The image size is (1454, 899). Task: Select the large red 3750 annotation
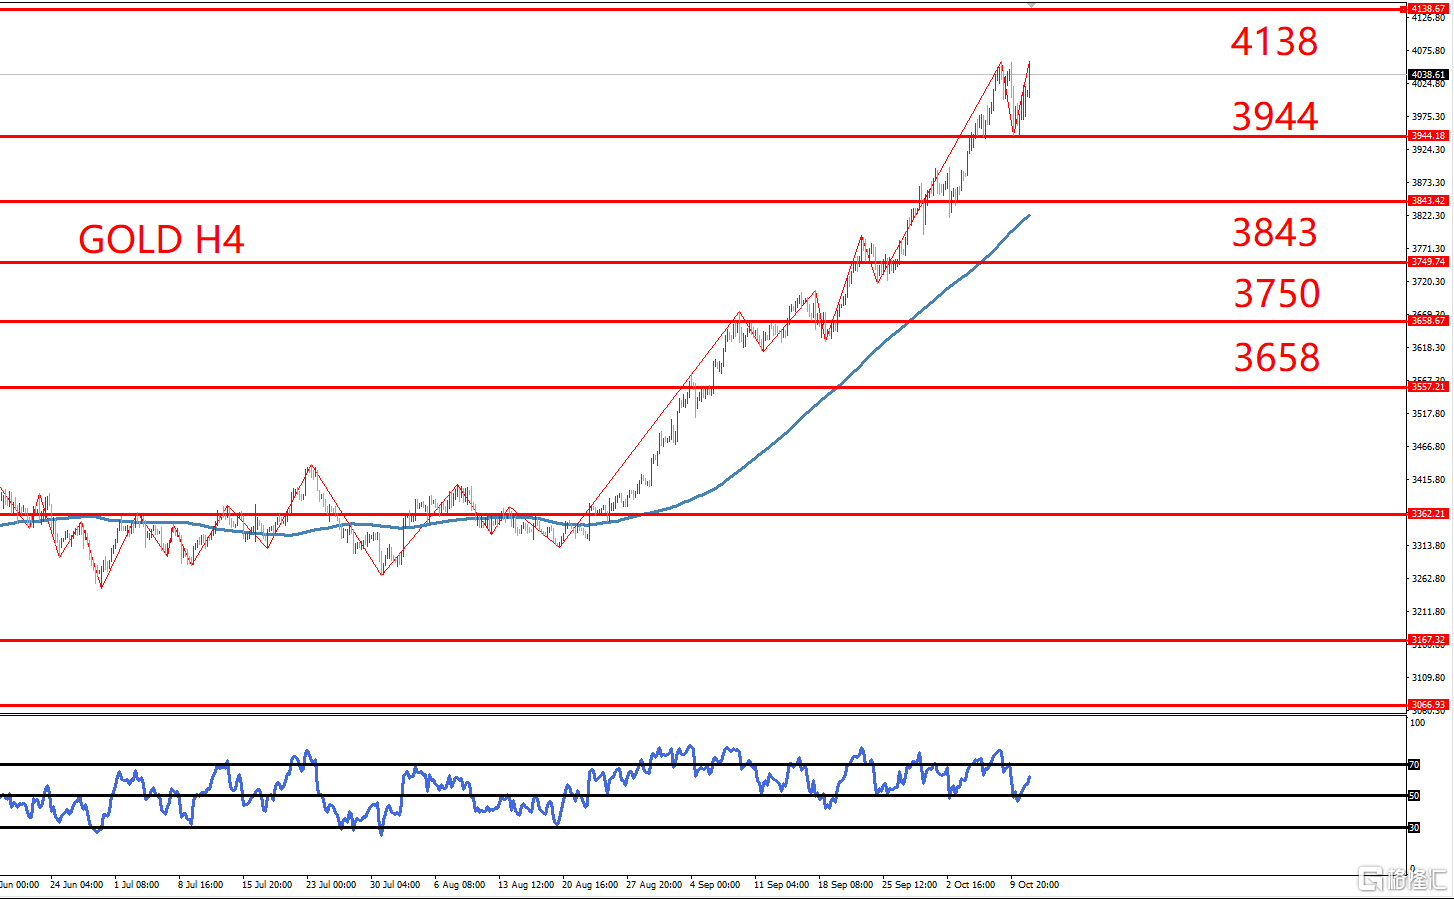click(1276, 294)
